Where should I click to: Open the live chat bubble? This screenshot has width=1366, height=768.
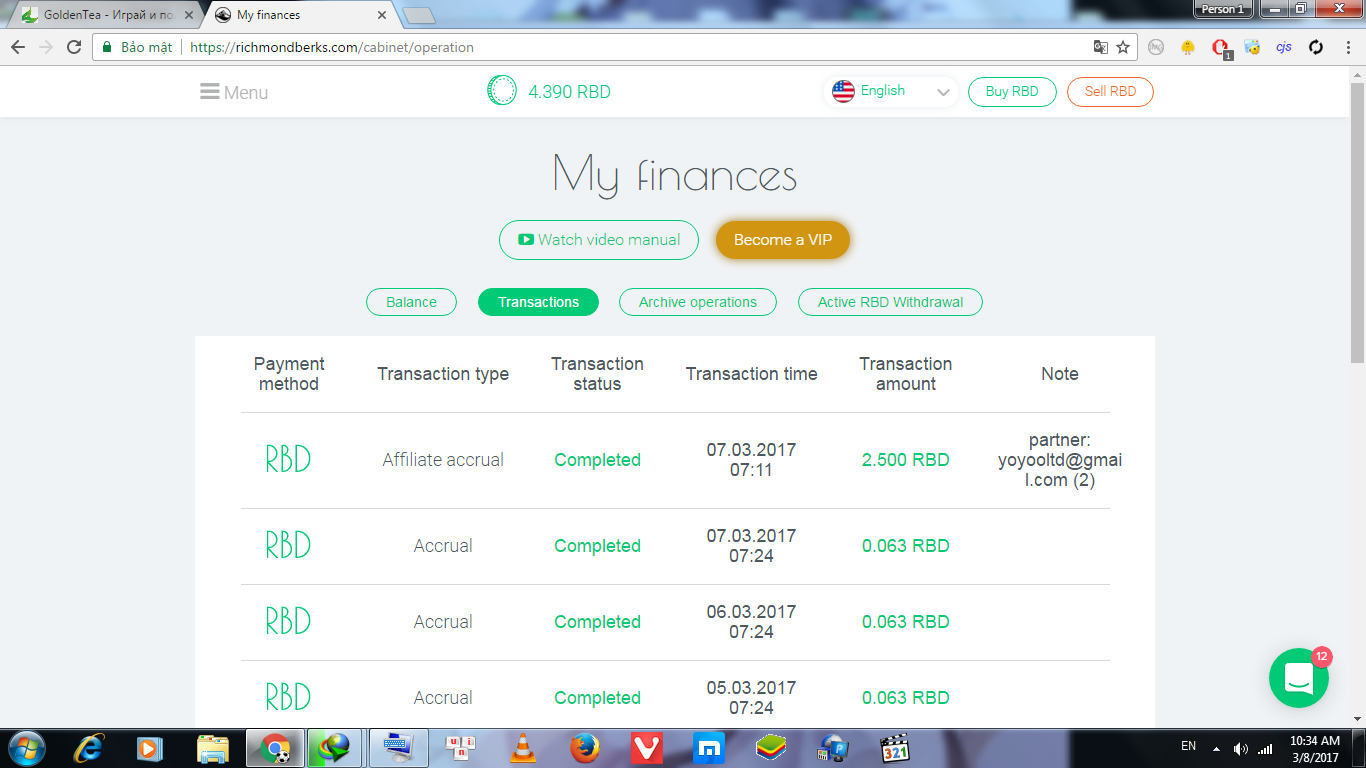(x=1299, y=678)
